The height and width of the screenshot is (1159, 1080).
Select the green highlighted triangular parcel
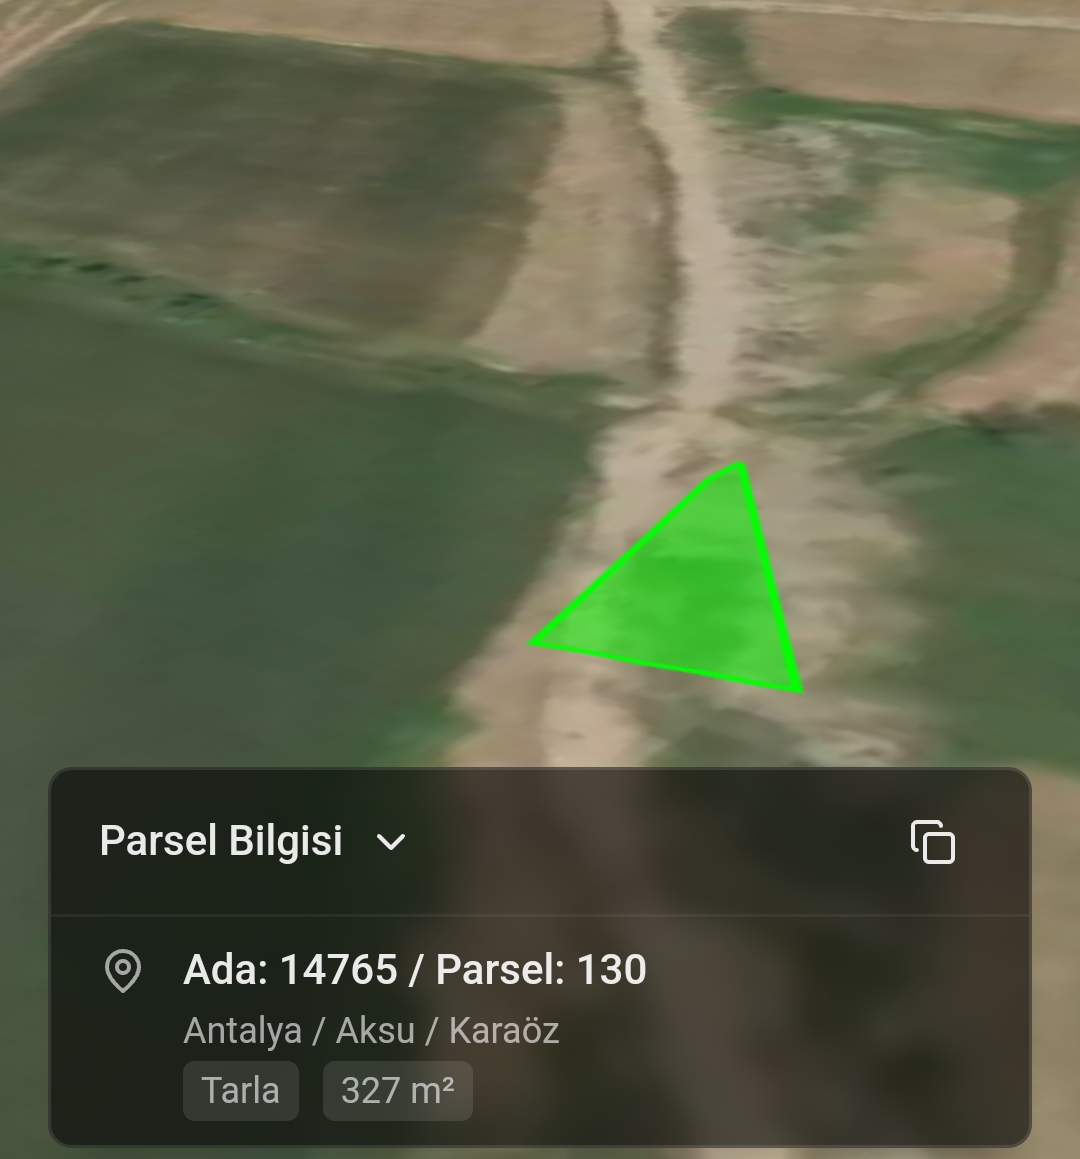[x=687, y=591]
